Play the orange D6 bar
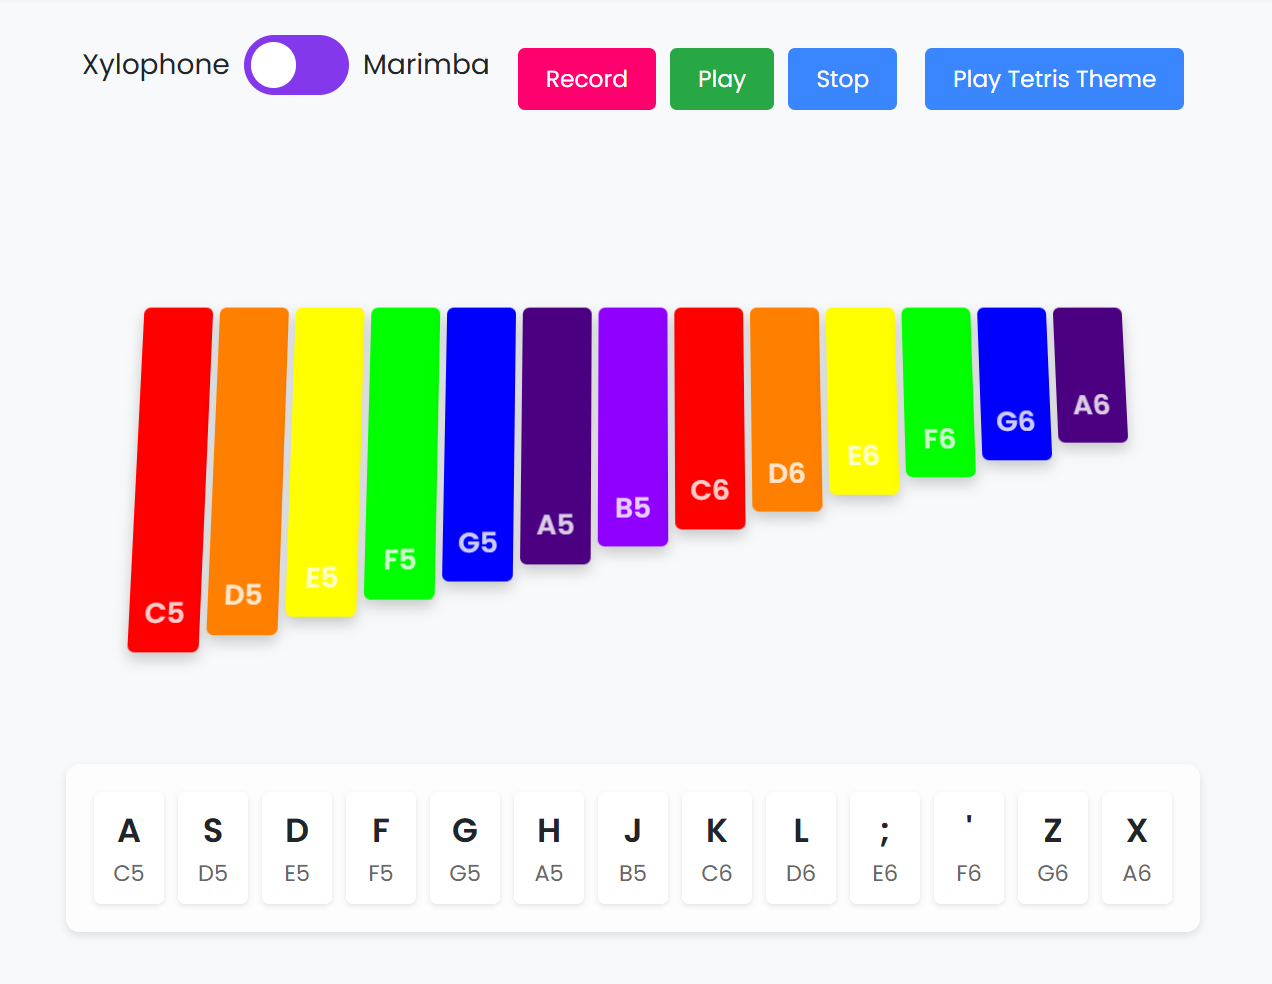Image resolution: width=1272 pixels, height=984 pixels. click(786, 409)
